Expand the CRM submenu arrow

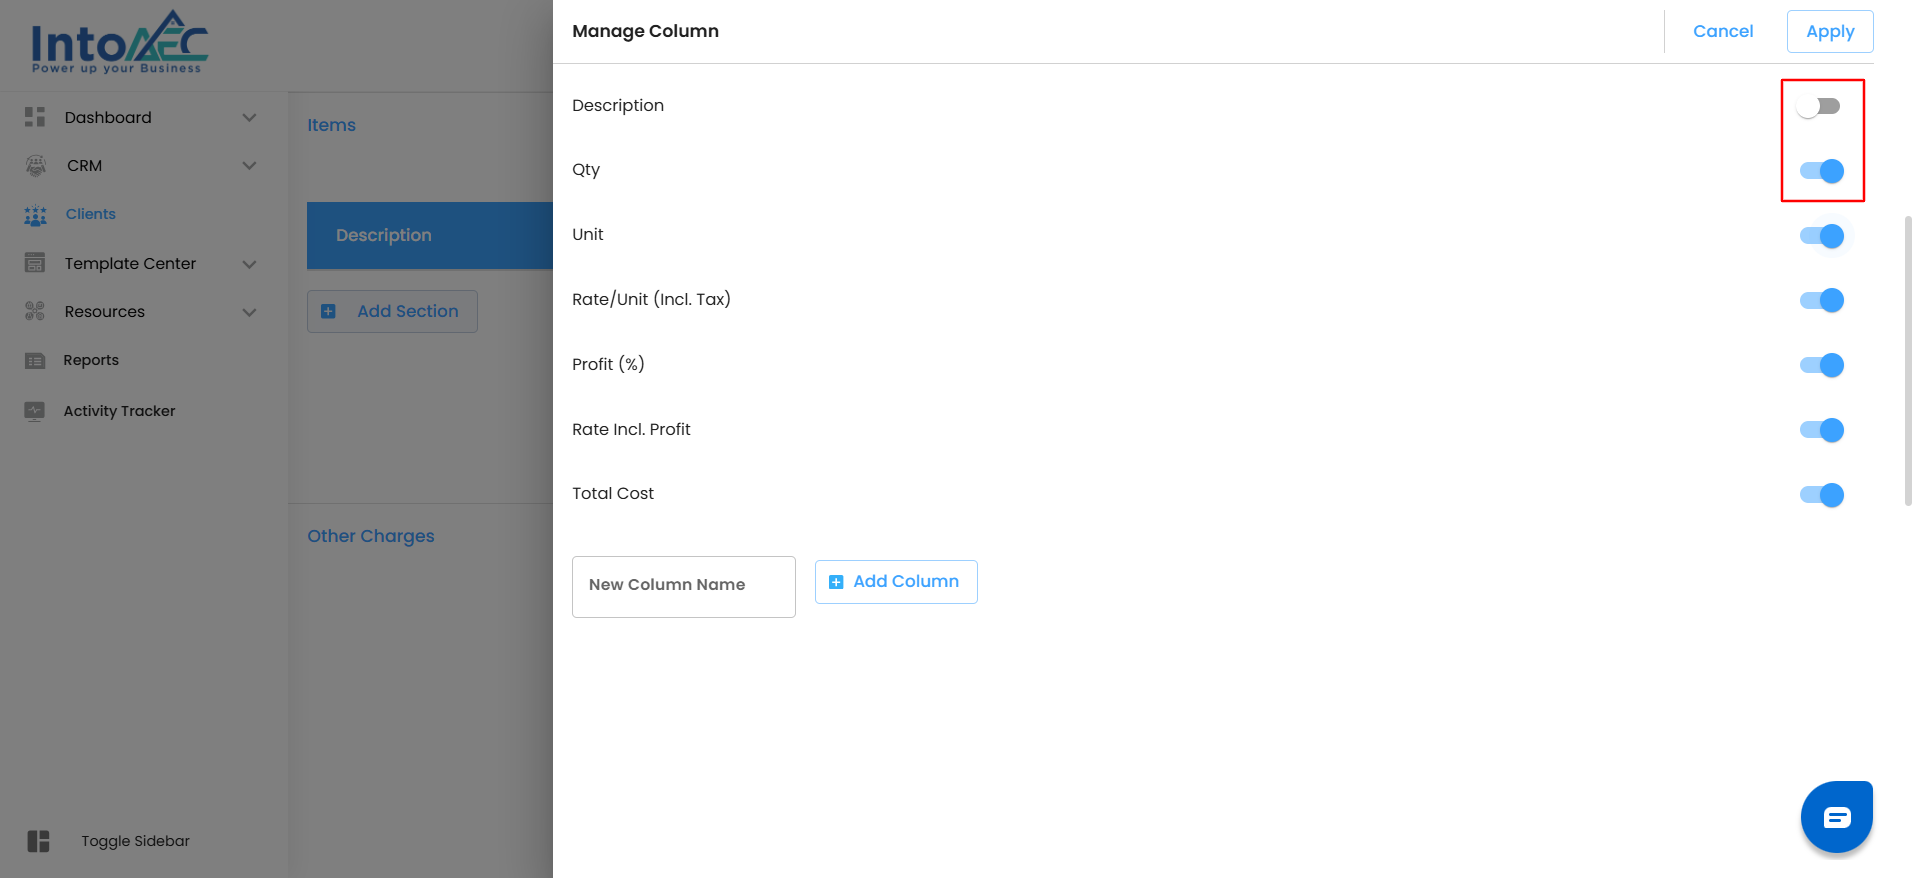click(249, 166)
